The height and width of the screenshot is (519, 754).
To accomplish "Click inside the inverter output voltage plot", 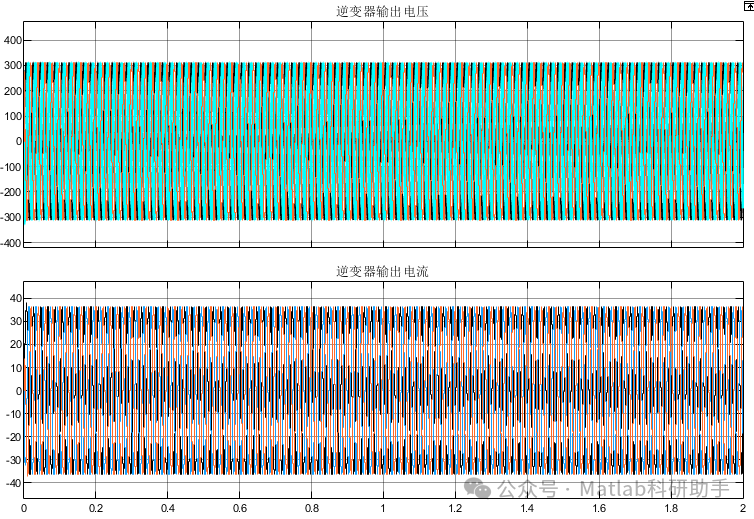I will pyautogui.click(x=383, y=134).
